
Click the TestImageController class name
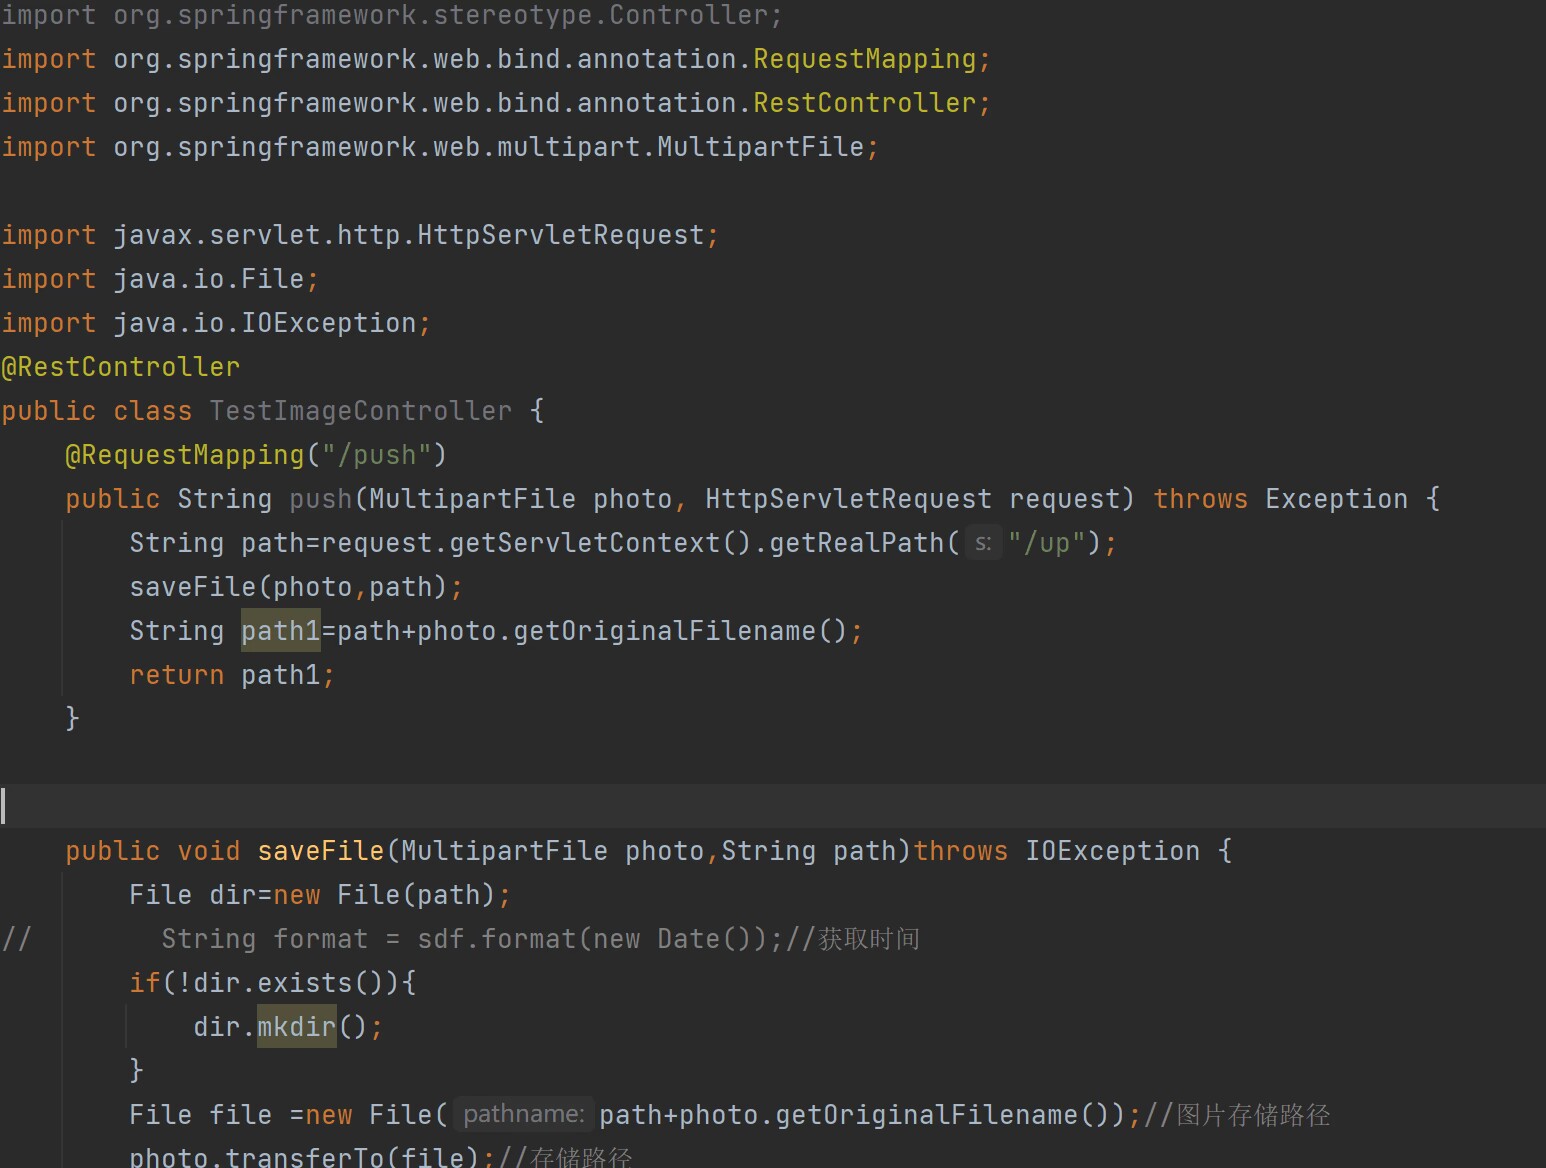click(x=361, y=411)
